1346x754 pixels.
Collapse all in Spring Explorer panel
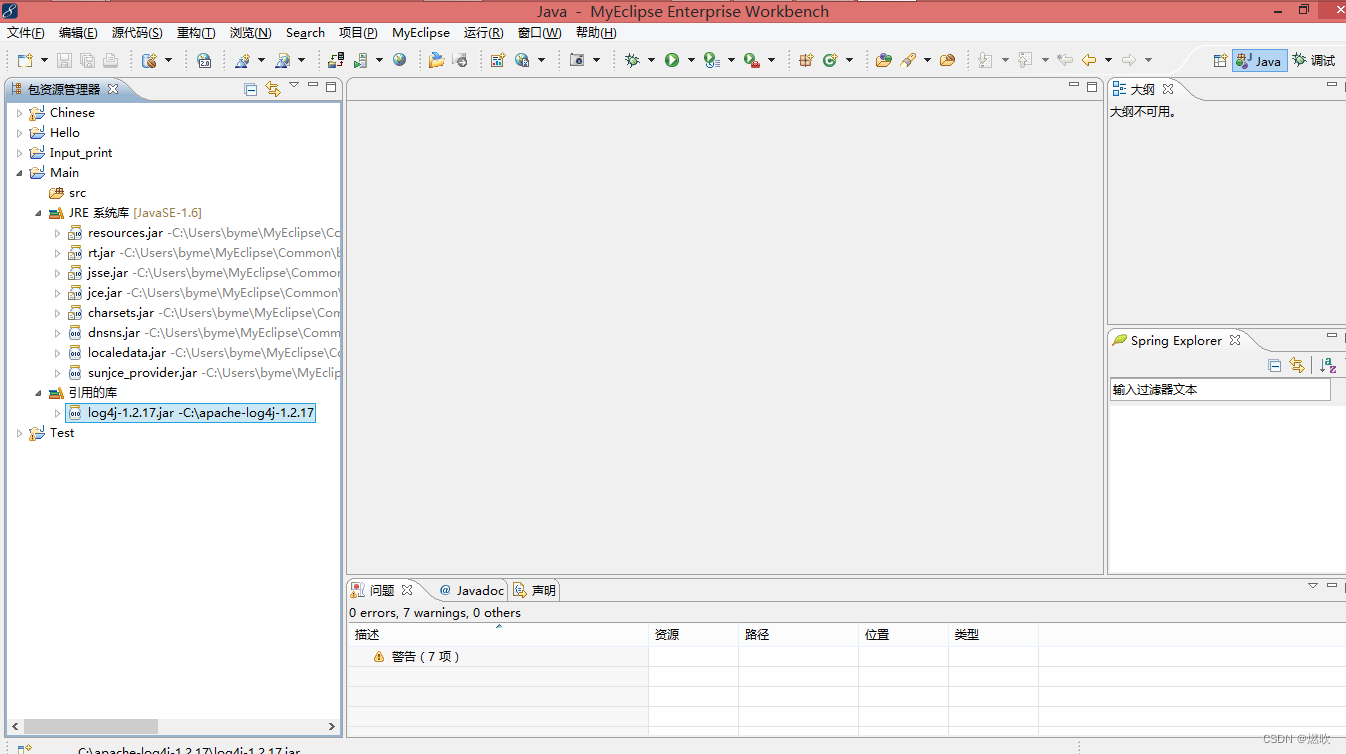[x=1274, y=365]
